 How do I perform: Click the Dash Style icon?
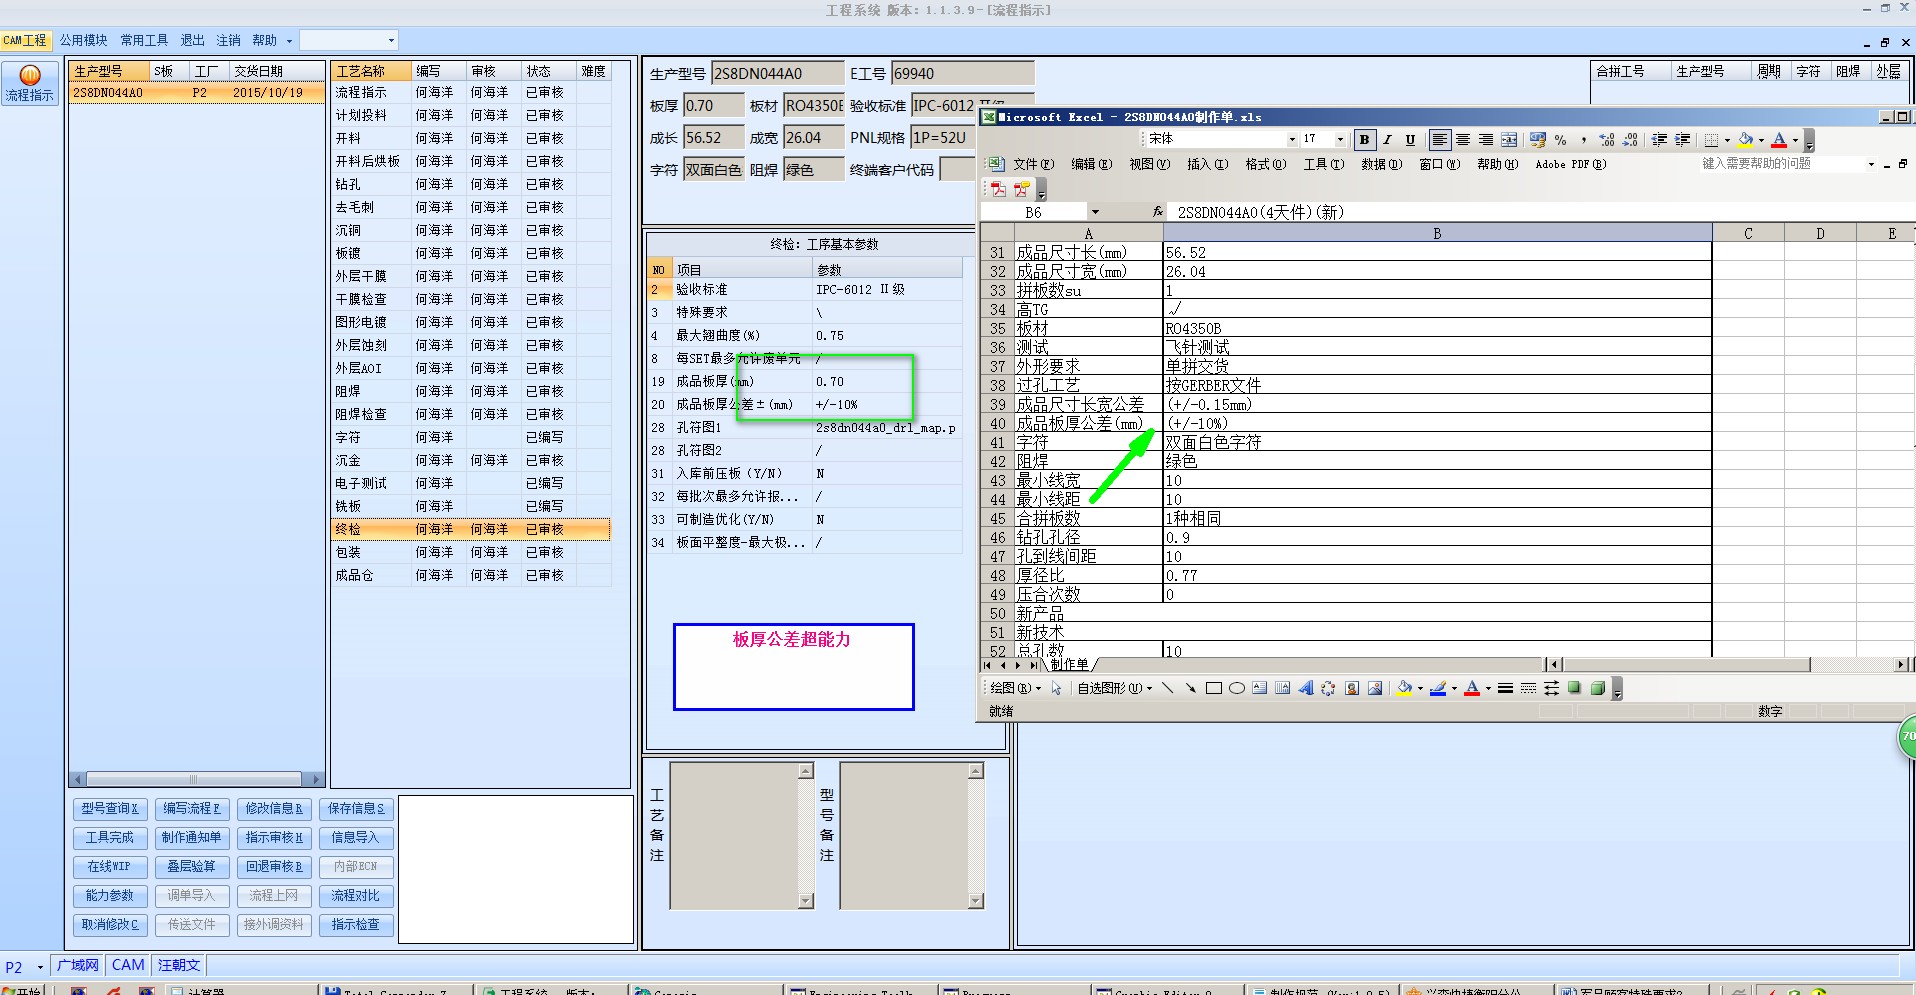[1528, 688]
